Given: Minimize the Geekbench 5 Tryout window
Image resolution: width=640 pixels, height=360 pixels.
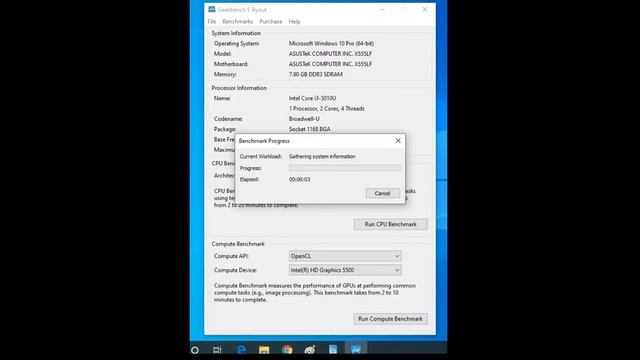Looking at the screenshot, I should 382,9.
